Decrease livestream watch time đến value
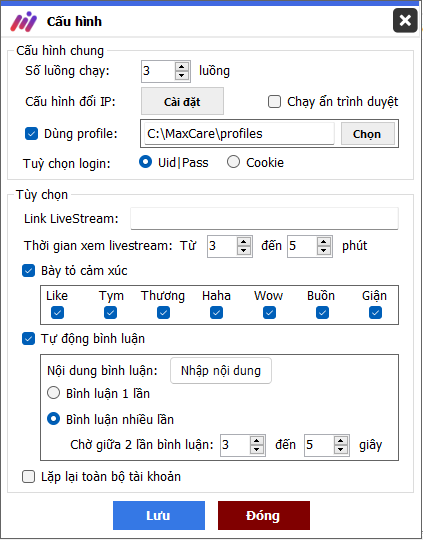The height and width of the screenshot is (540, 423). click(x=324, y=251)
